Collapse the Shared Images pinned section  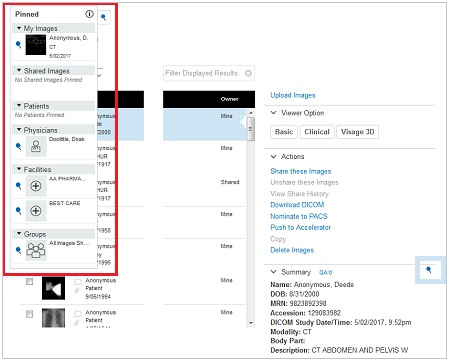click(19, 70)
